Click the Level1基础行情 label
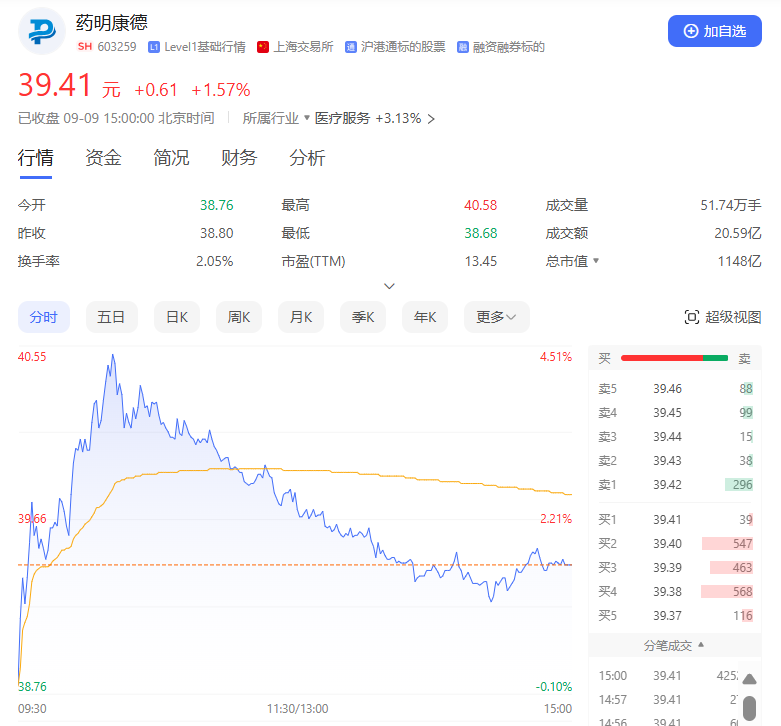The height and width of the screenshot is (726, 781). coord(205,47)
